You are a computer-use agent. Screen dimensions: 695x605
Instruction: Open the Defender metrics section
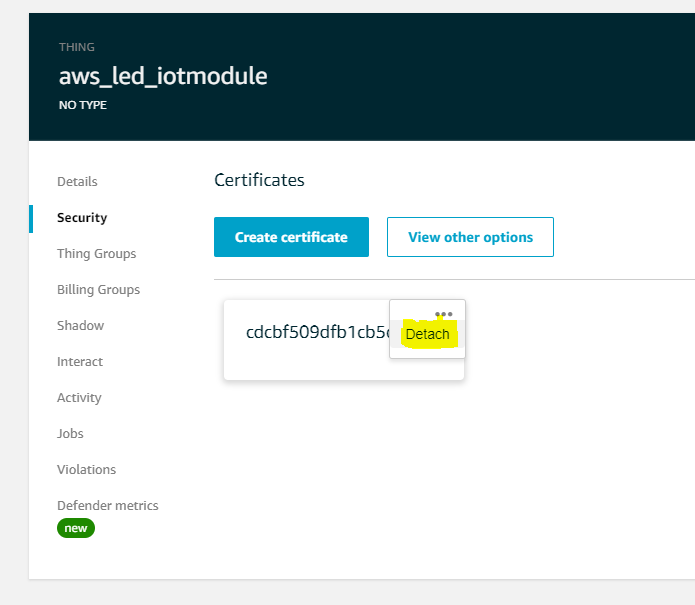coord(107,506)
